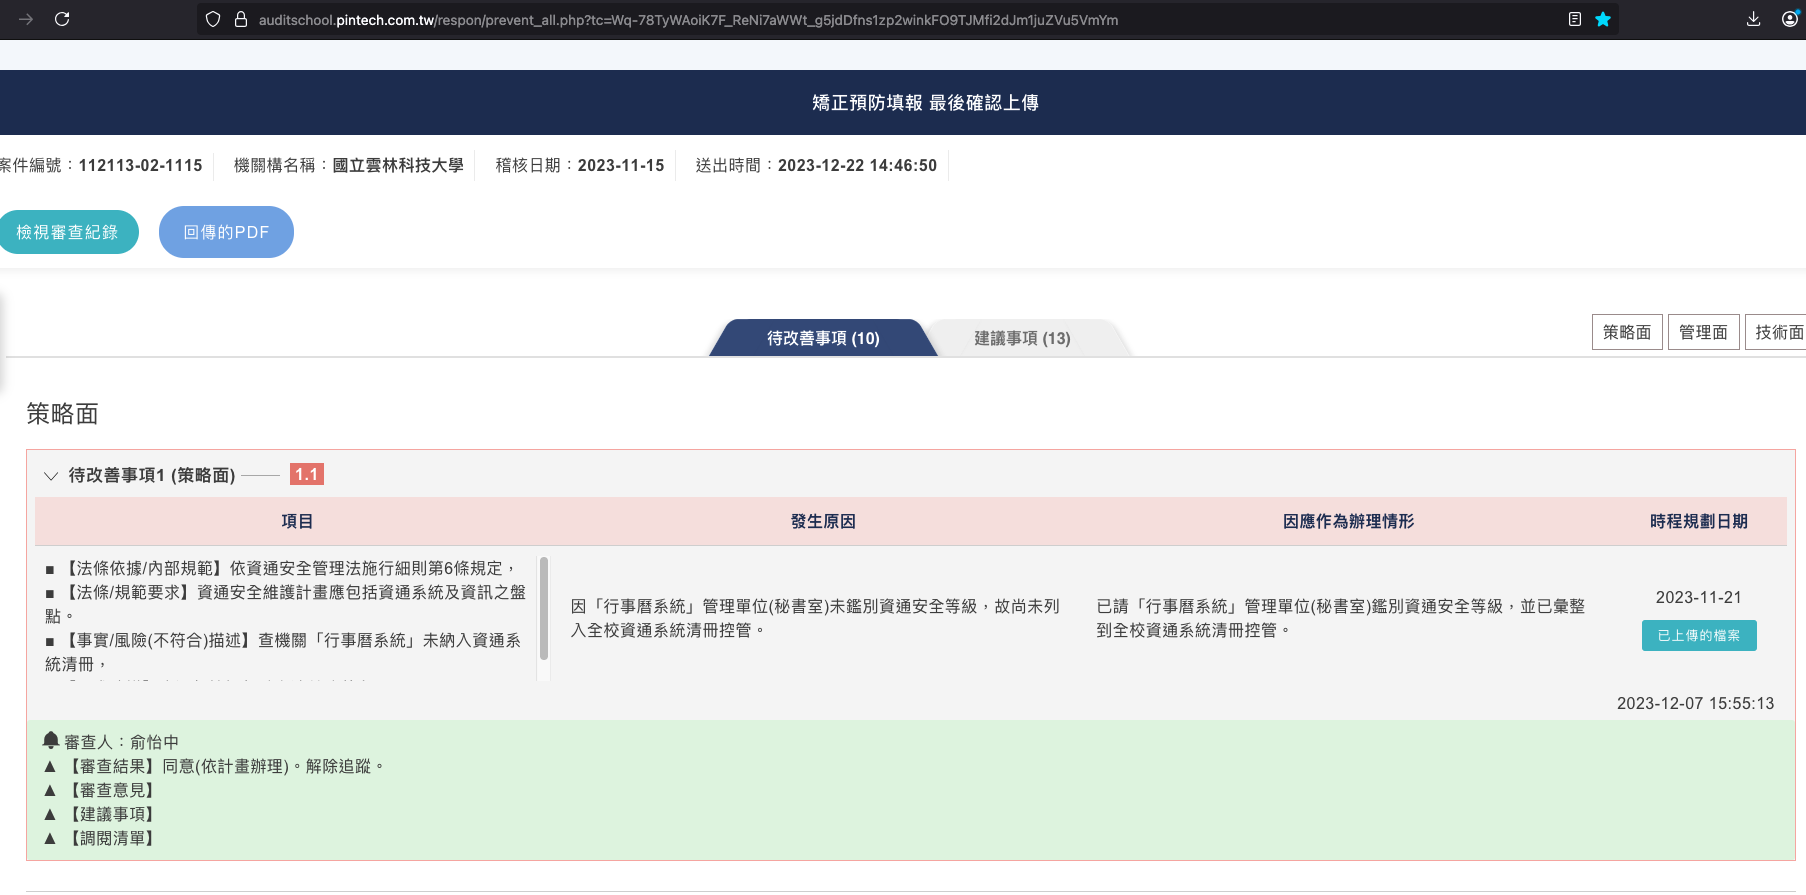Click the page title 矯正預防填報 最後確認上傳

point(925,103)
